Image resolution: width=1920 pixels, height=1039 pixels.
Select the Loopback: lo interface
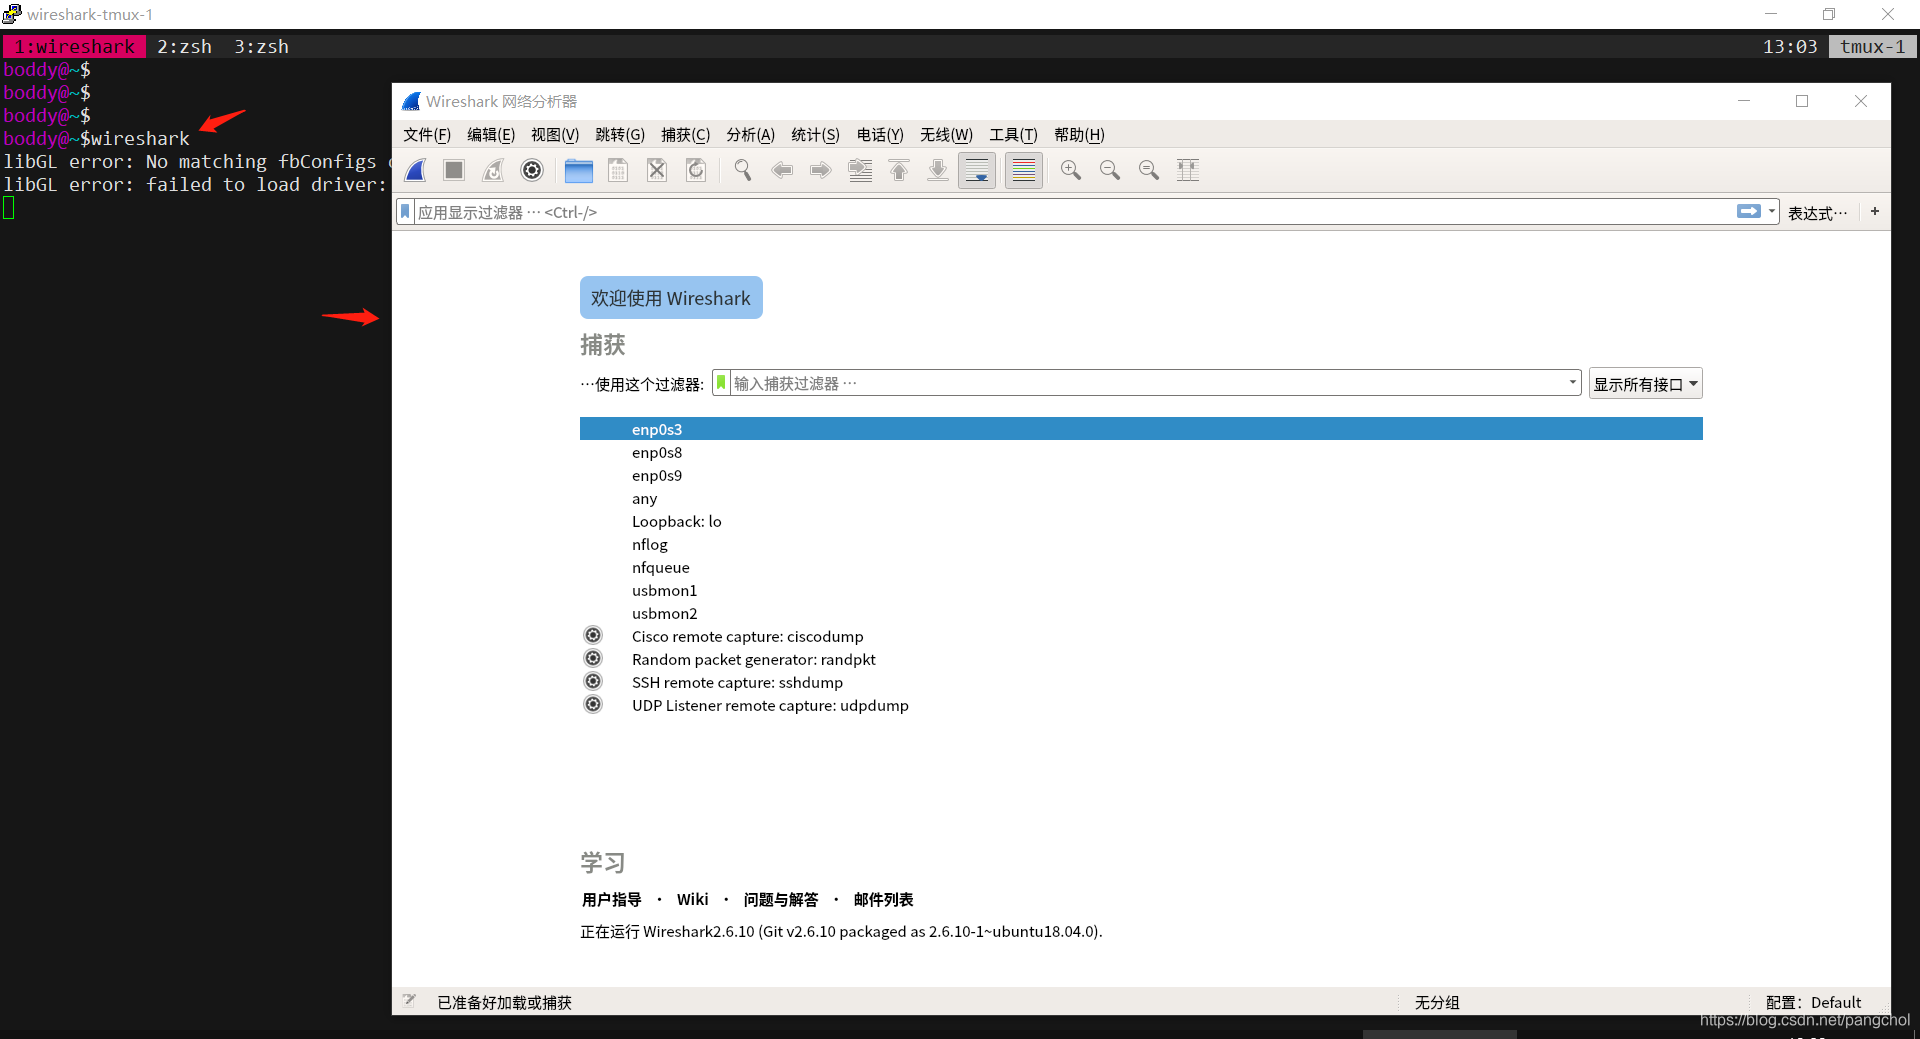(x=1141, y=521)
